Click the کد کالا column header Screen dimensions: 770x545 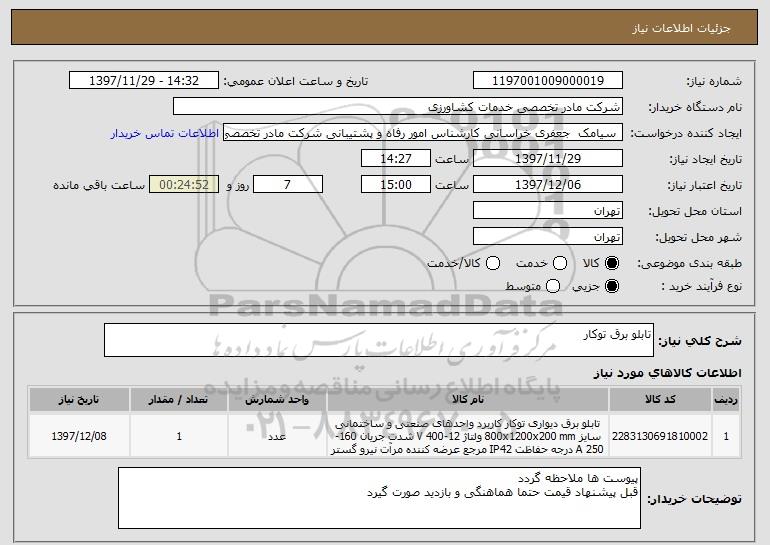tap(660, 400)
